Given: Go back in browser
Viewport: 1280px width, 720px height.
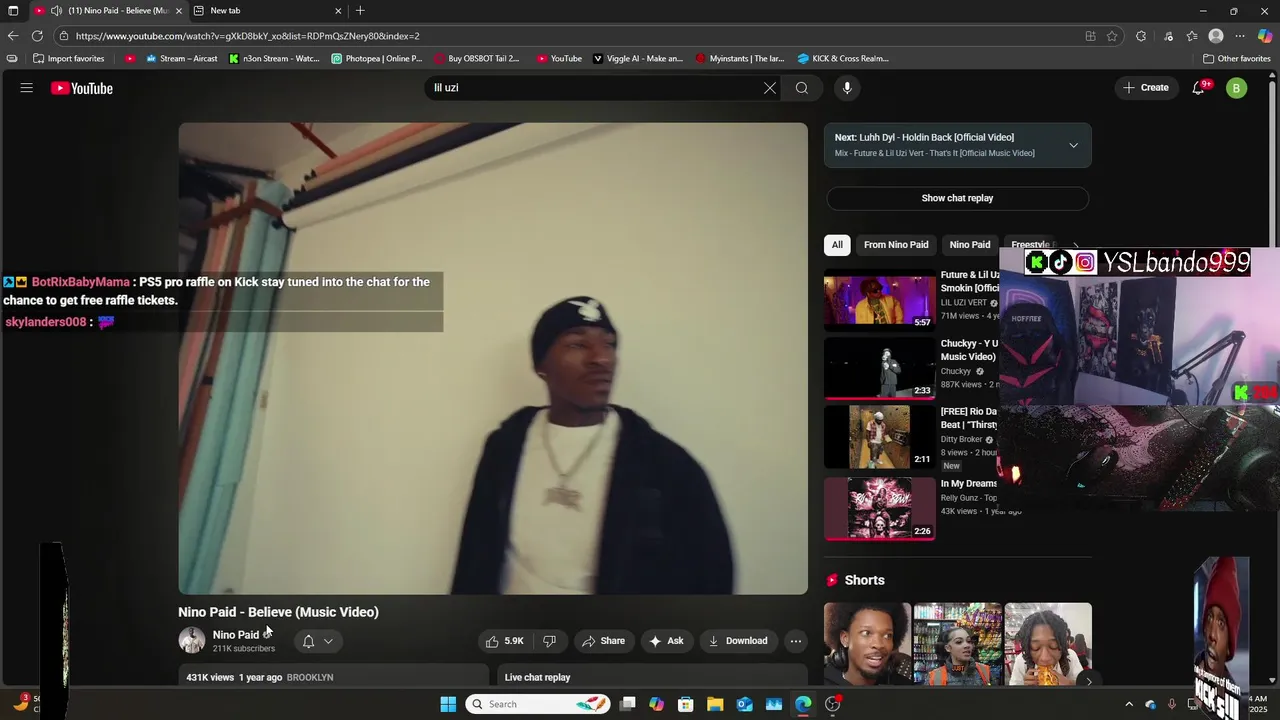Looking at the screenshot, I should pos(13,36).
